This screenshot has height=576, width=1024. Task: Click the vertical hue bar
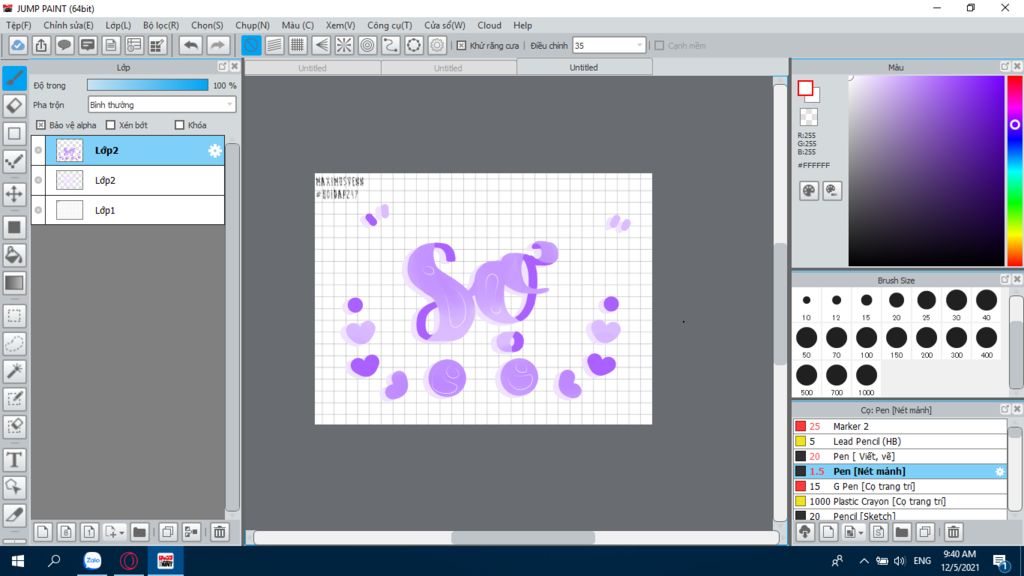(1014, 171)
